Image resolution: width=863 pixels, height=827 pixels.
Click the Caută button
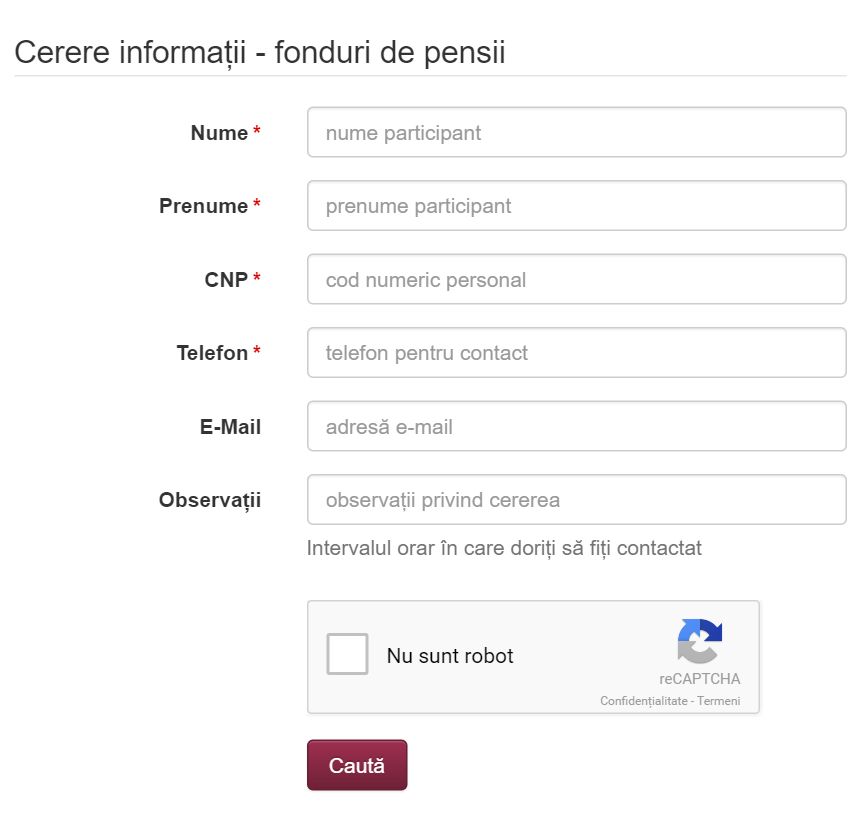(x=357, y=765)
